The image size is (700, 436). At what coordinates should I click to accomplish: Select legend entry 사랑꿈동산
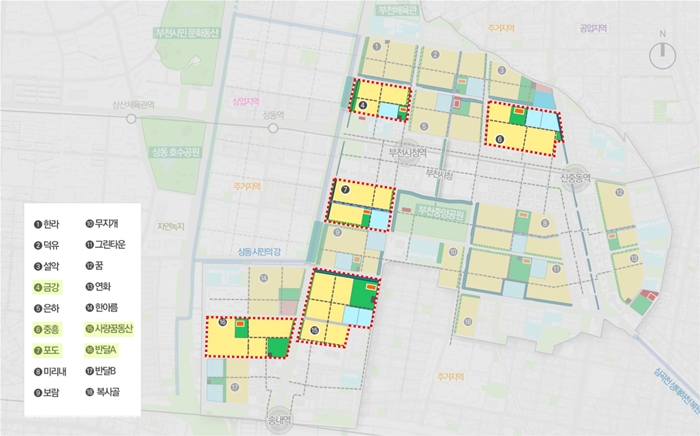coord(109,329)
